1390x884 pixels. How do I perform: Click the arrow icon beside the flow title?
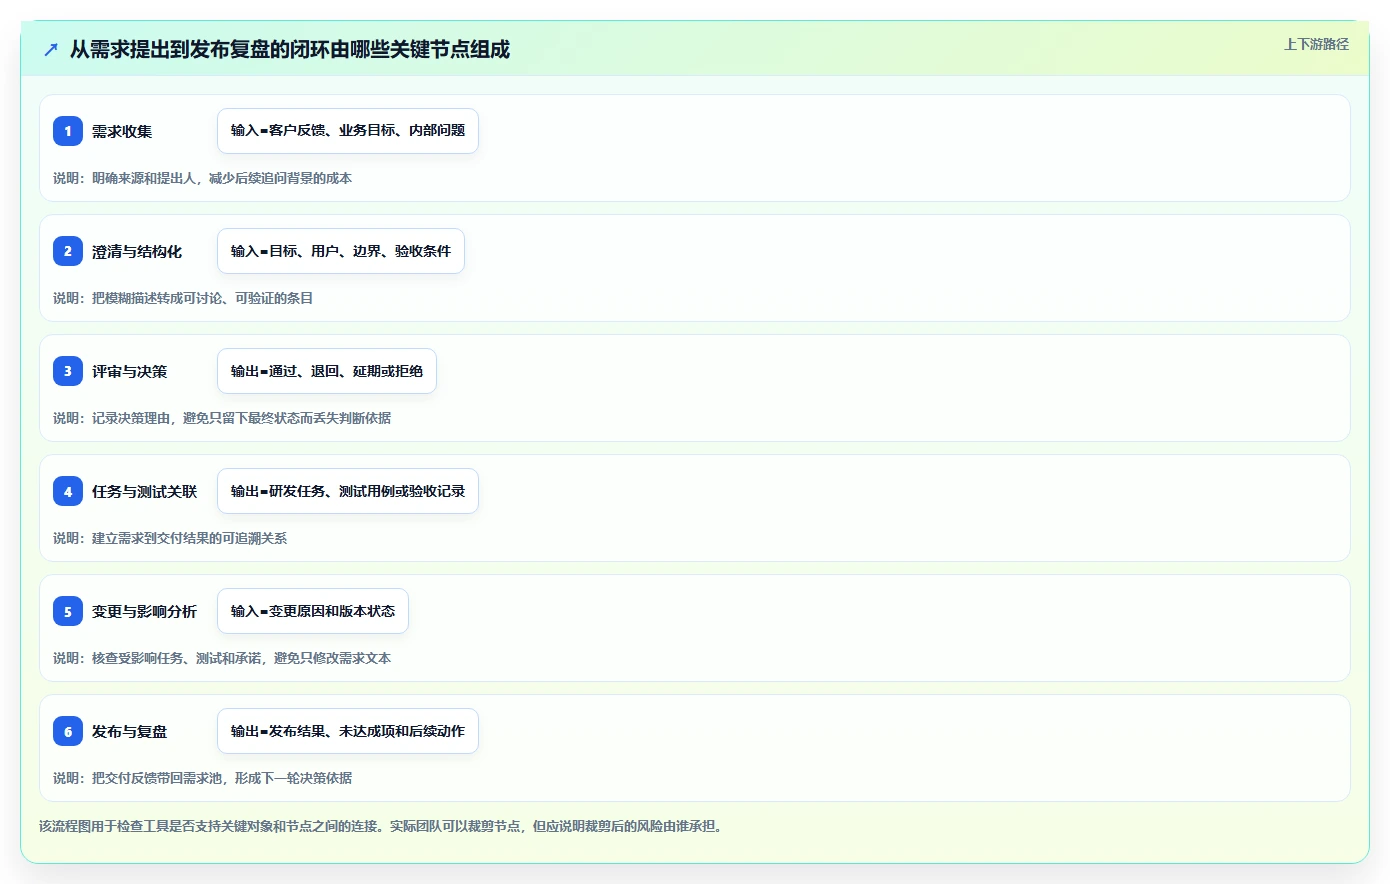pyautogui.click(x=51, y=49)
